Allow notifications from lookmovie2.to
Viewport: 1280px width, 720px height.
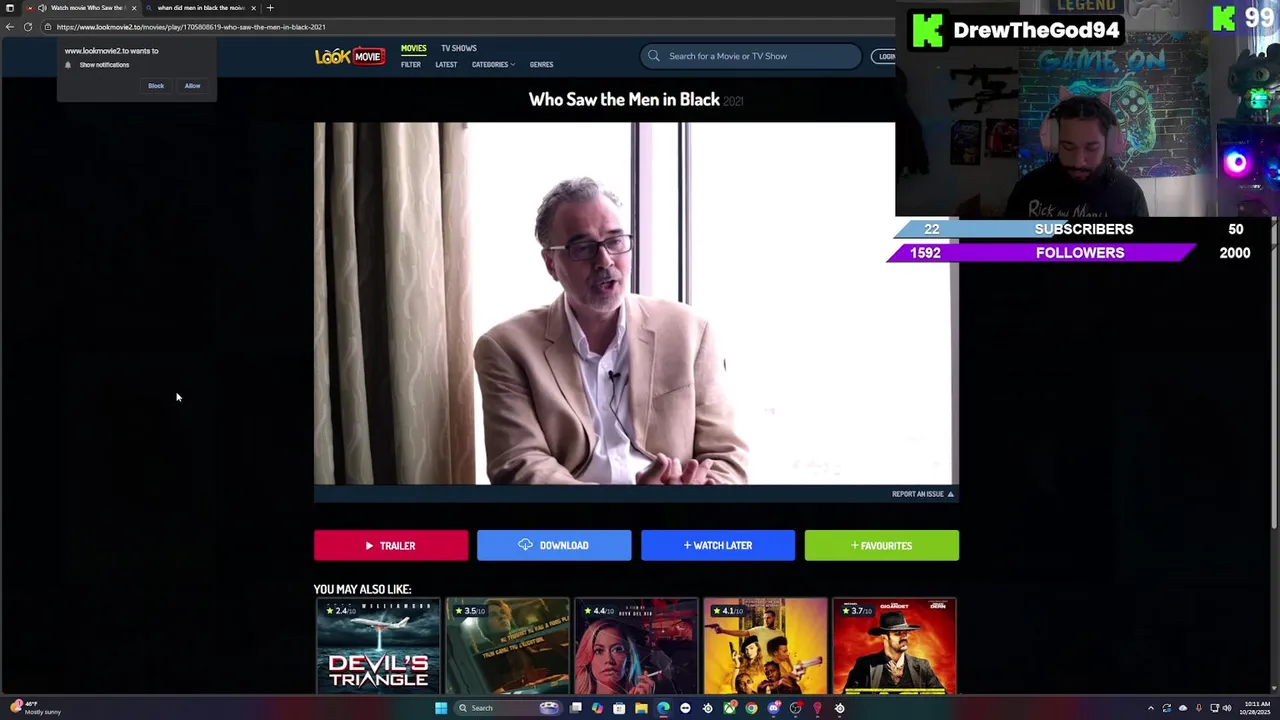192,86
